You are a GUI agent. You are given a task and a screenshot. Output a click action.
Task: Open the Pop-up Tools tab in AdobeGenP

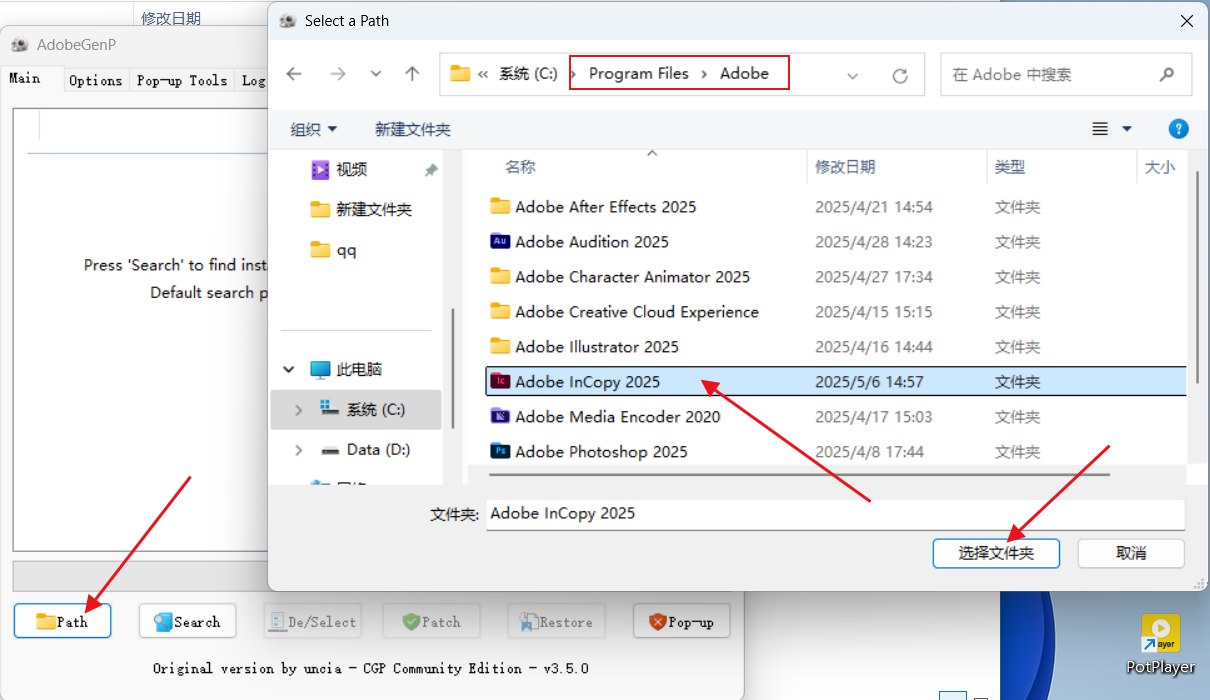point(182,80)
